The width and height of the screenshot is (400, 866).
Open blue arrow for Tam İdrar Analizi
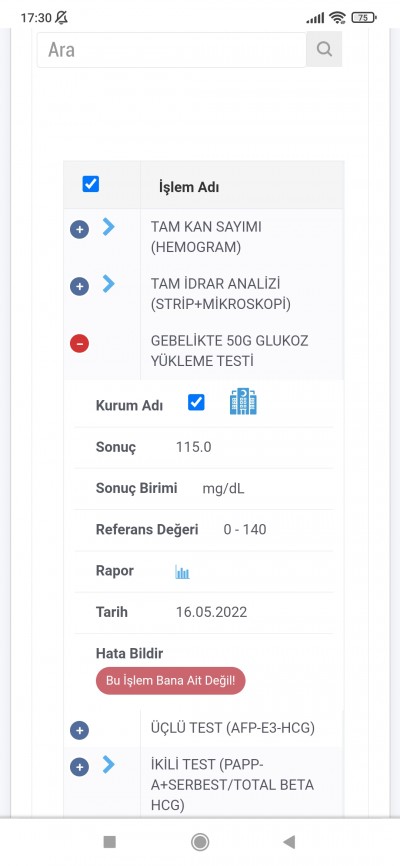pos(108,284)
